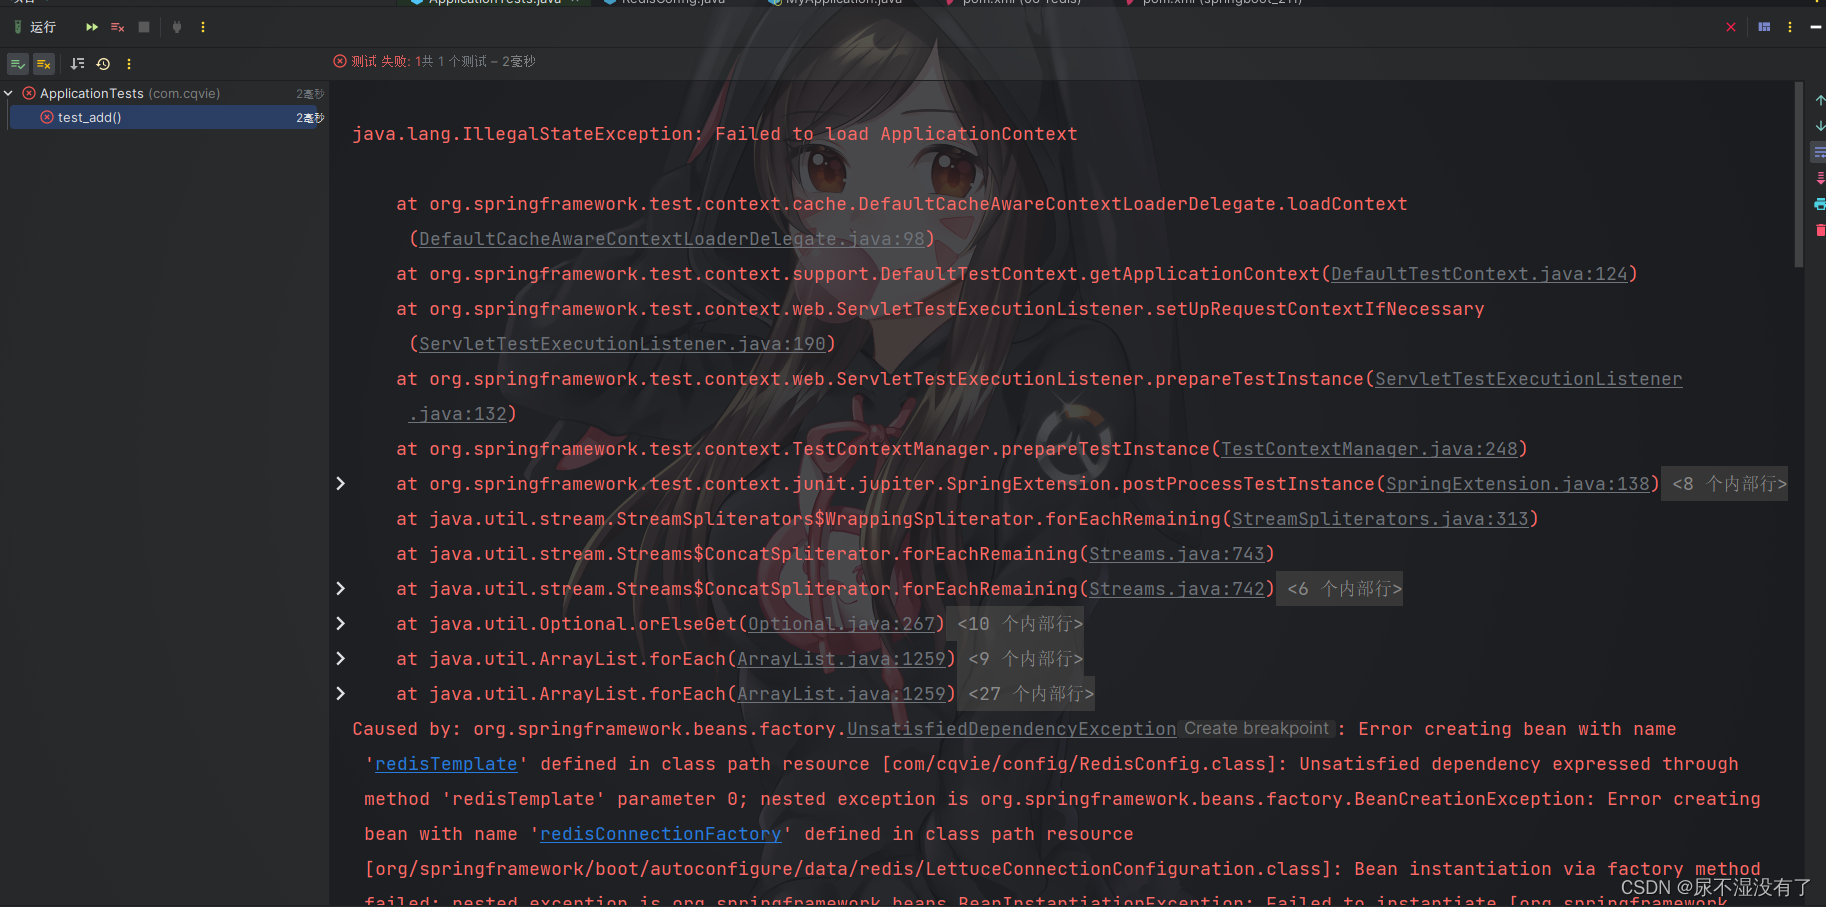Open ArrayList.java:1259 link beside <27 个内部行>

[x=841, y=694]
